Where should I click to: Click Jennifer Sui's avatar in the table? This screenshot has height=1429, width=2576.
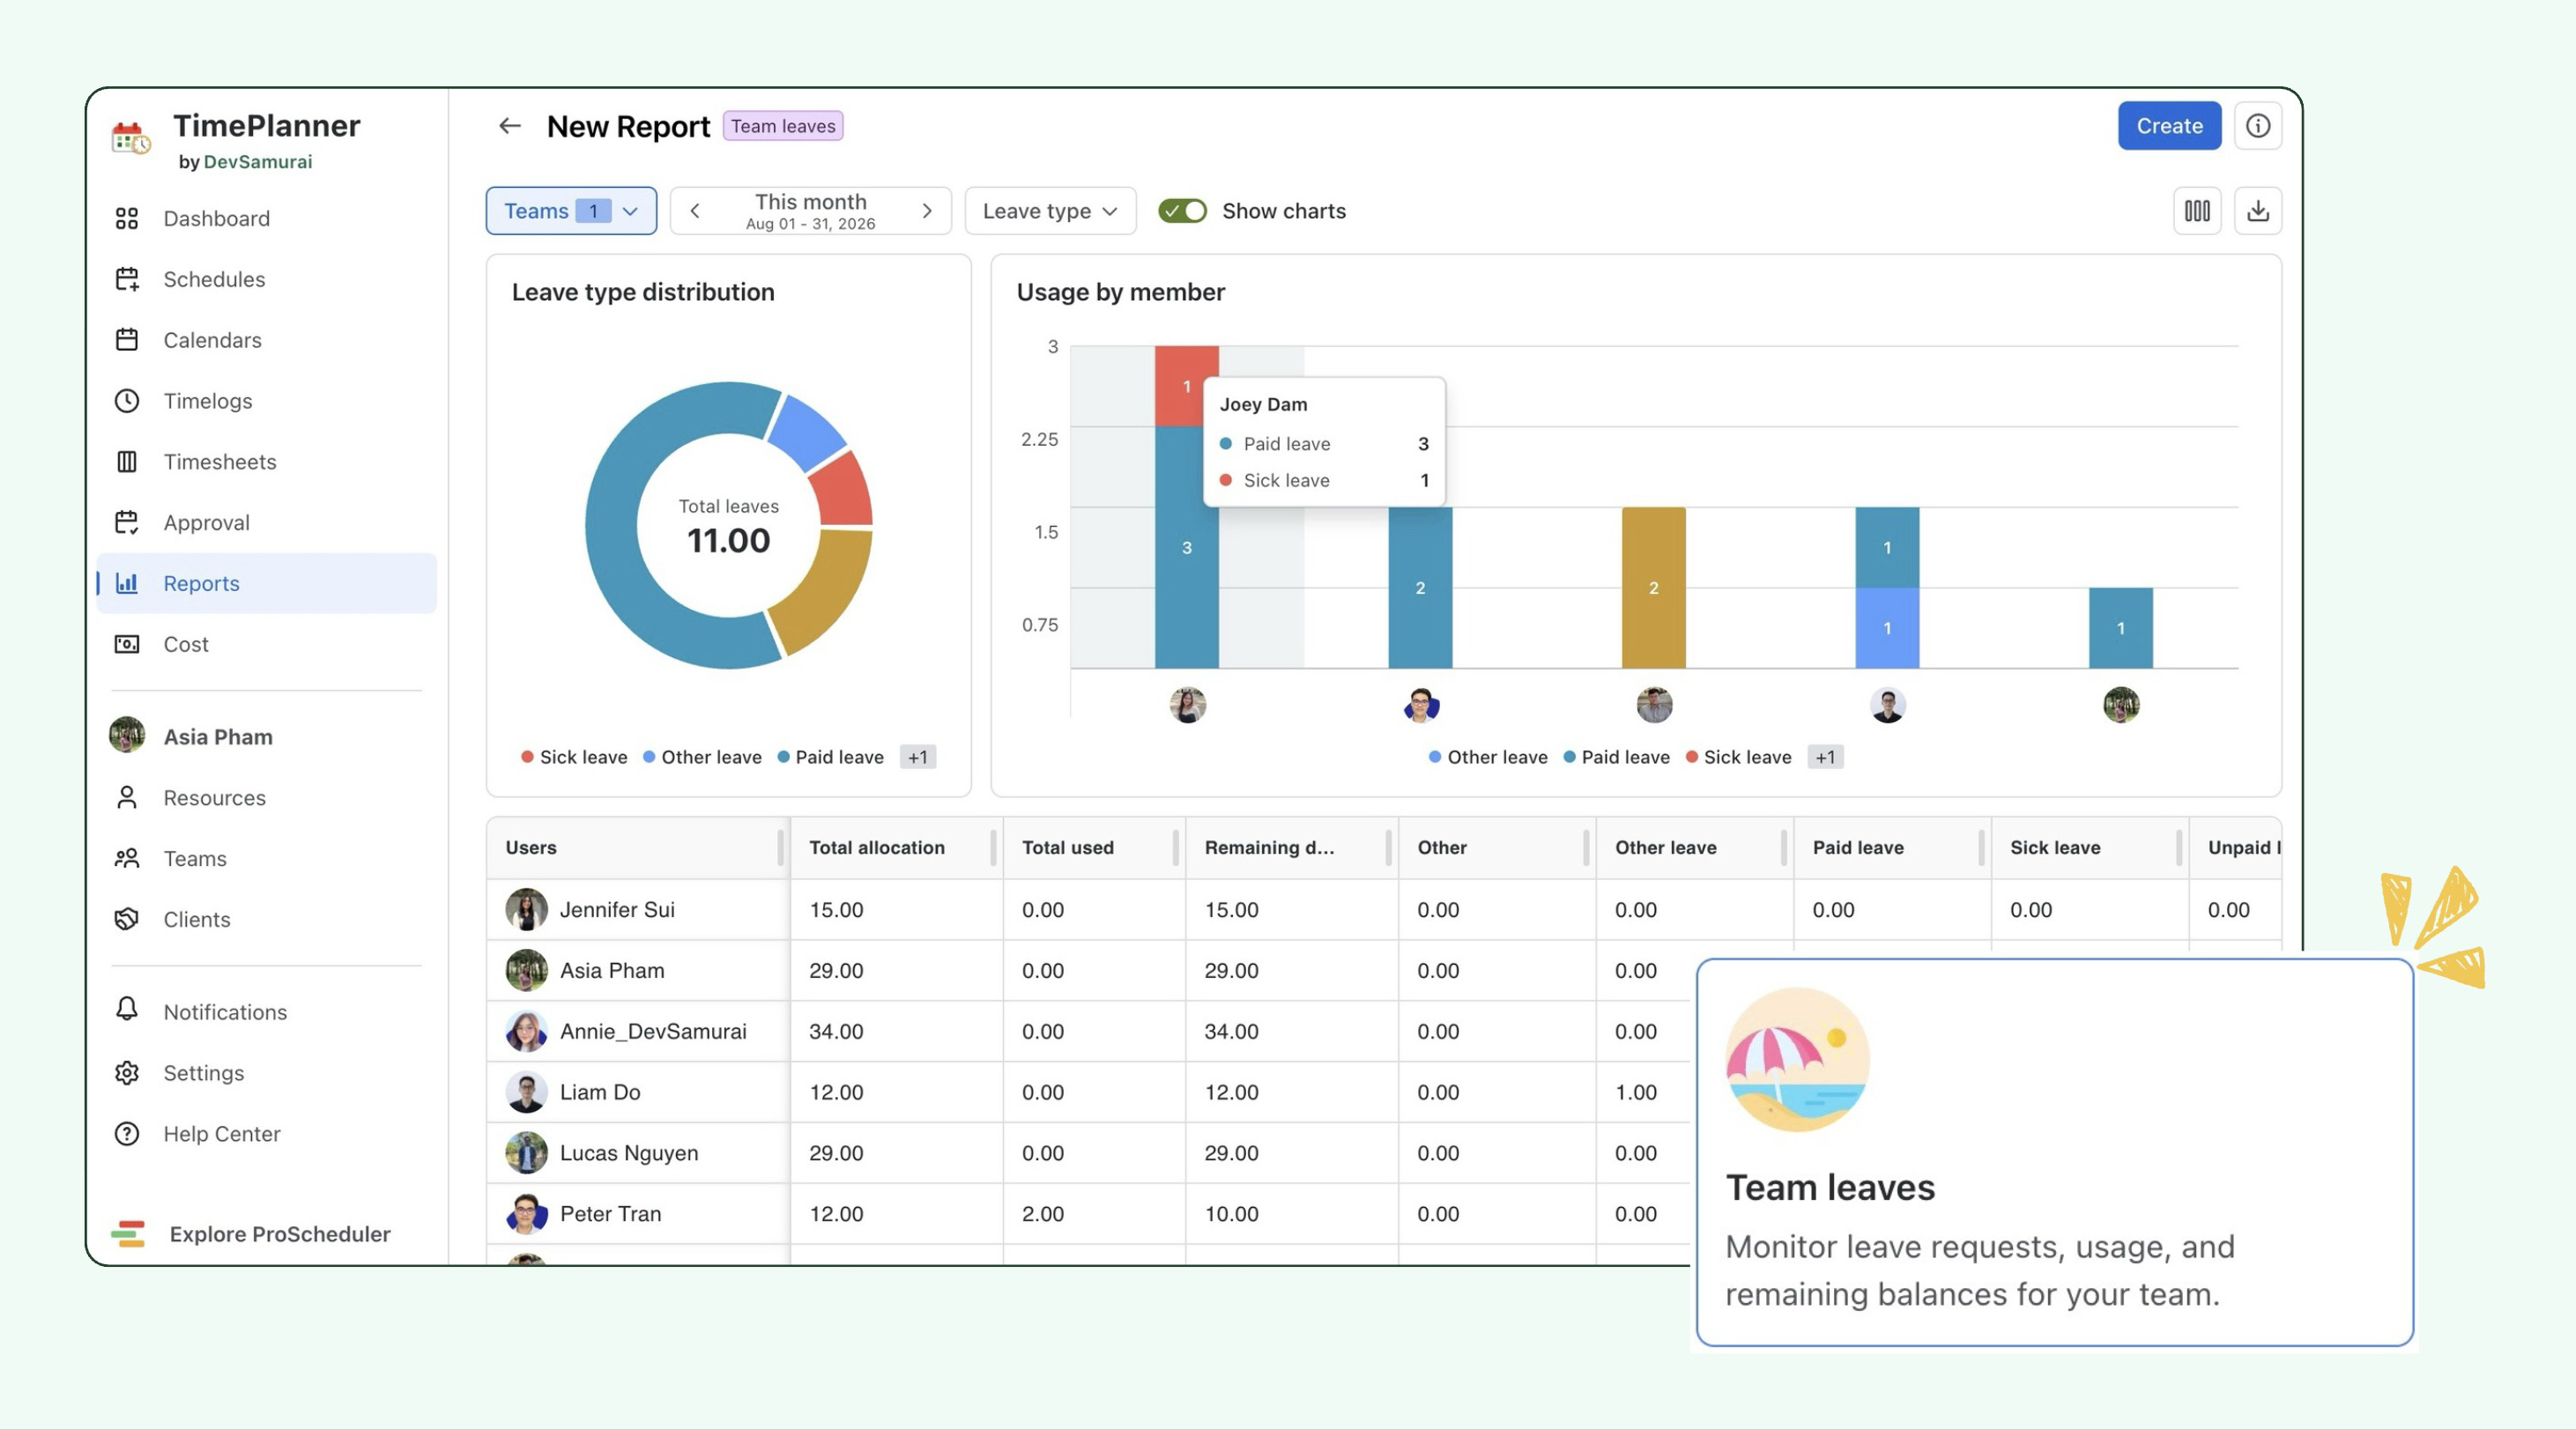(526, 910)
